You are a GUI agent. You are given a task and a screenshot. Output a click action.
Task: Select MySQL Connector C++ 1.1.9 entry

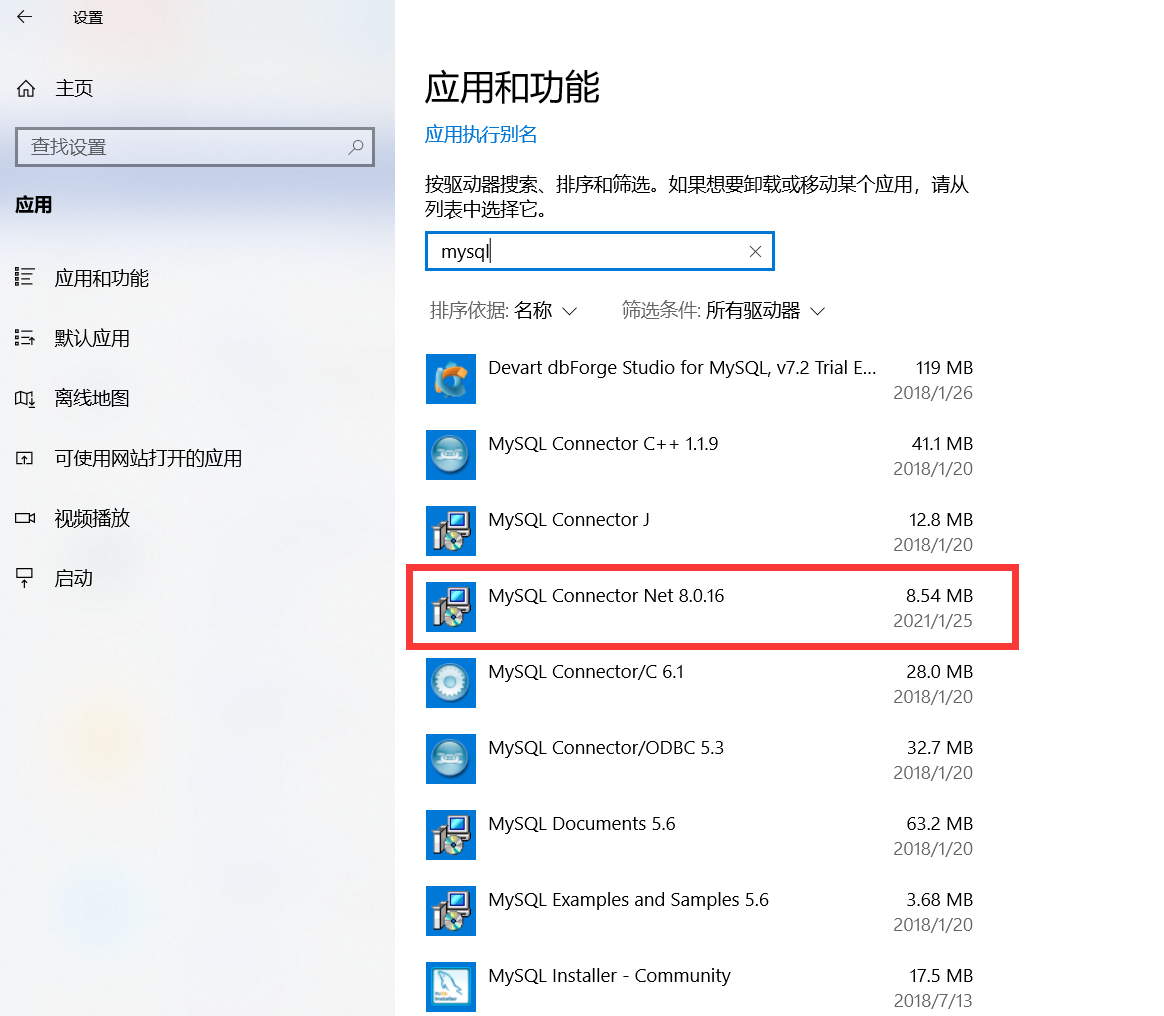pos(699,455)
